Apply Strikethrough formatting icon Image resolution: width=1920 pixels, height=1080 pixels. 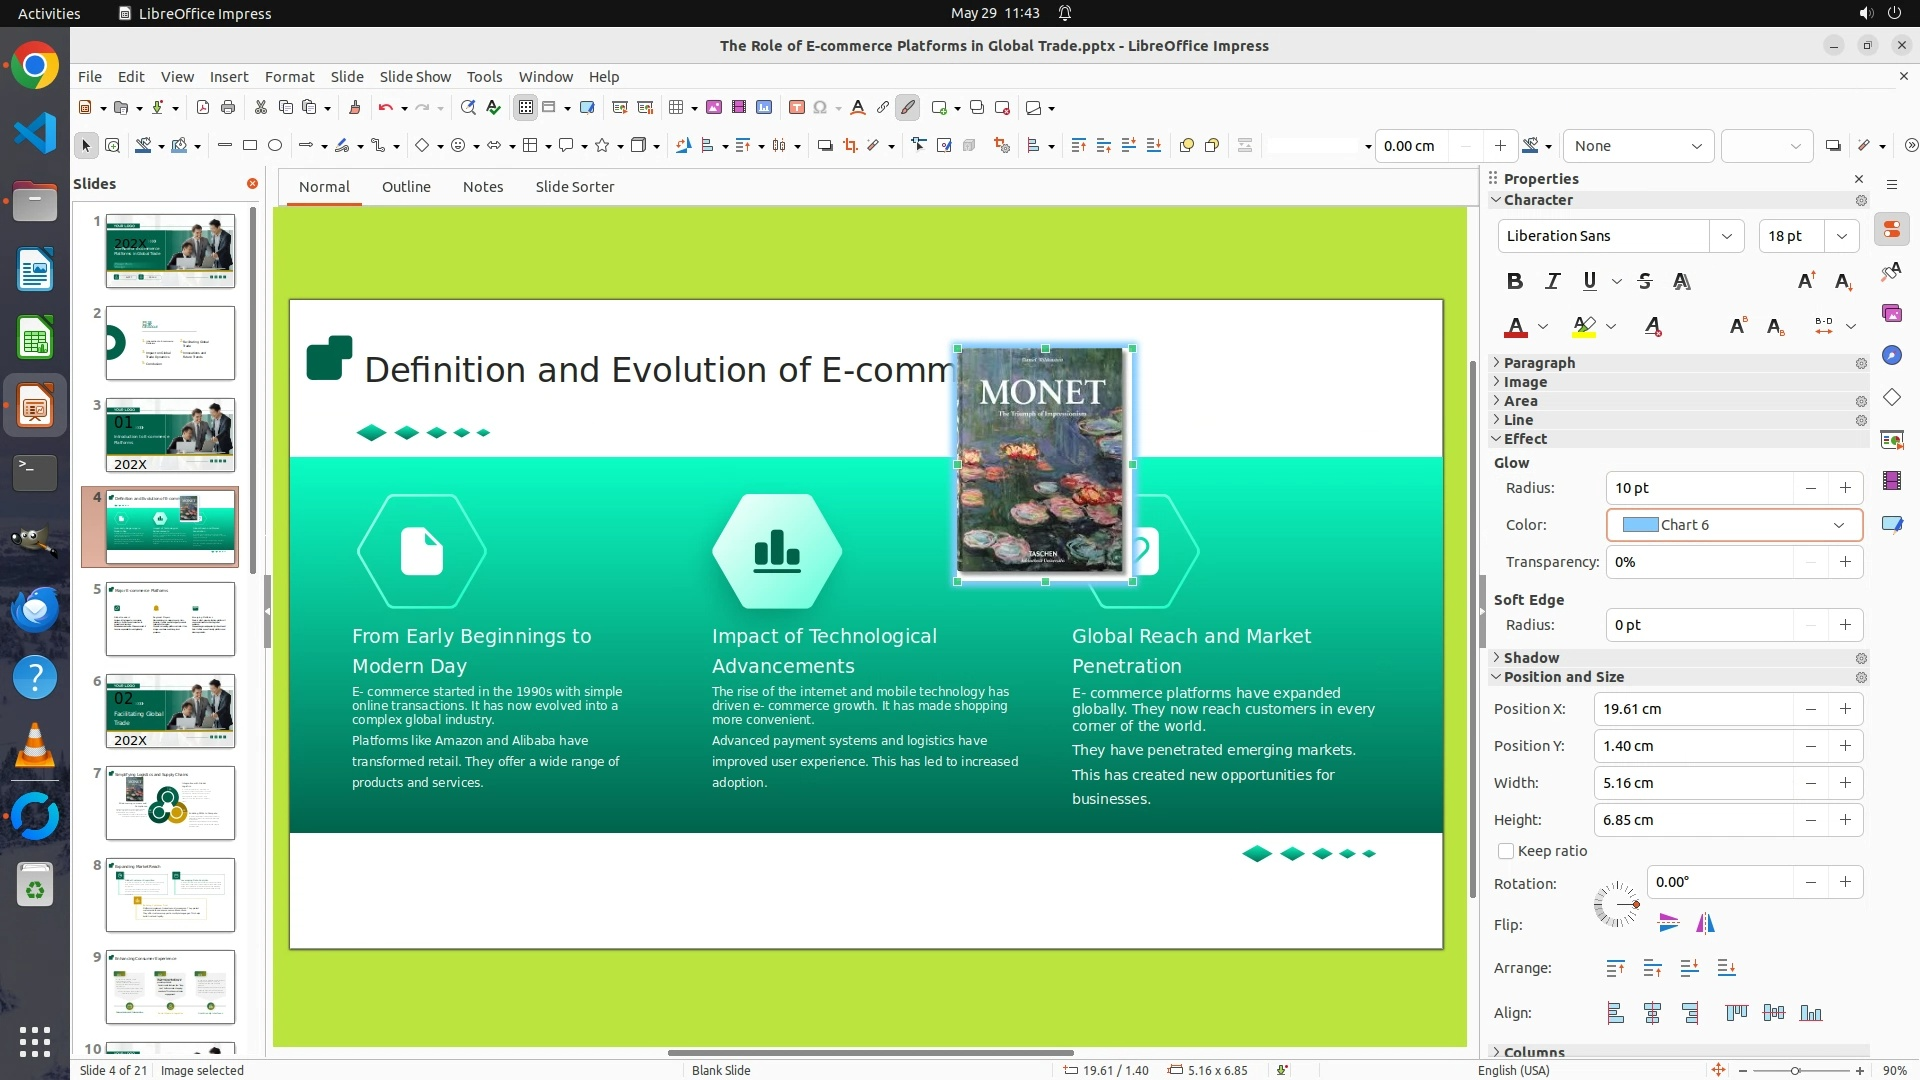pos(1645,282)
